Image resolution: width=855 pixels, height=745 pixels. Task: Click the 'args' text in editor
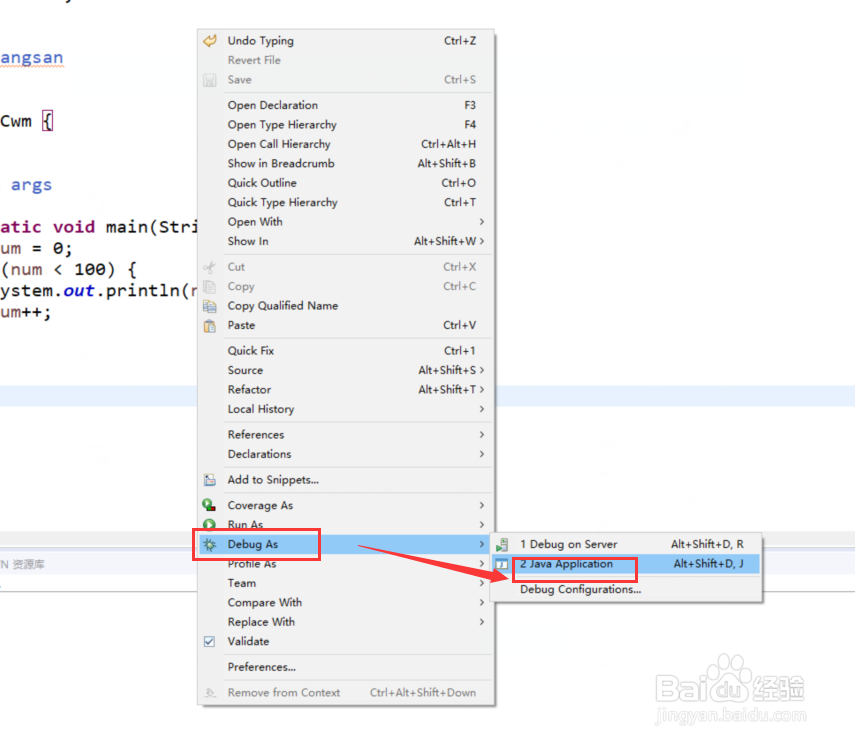31,185
